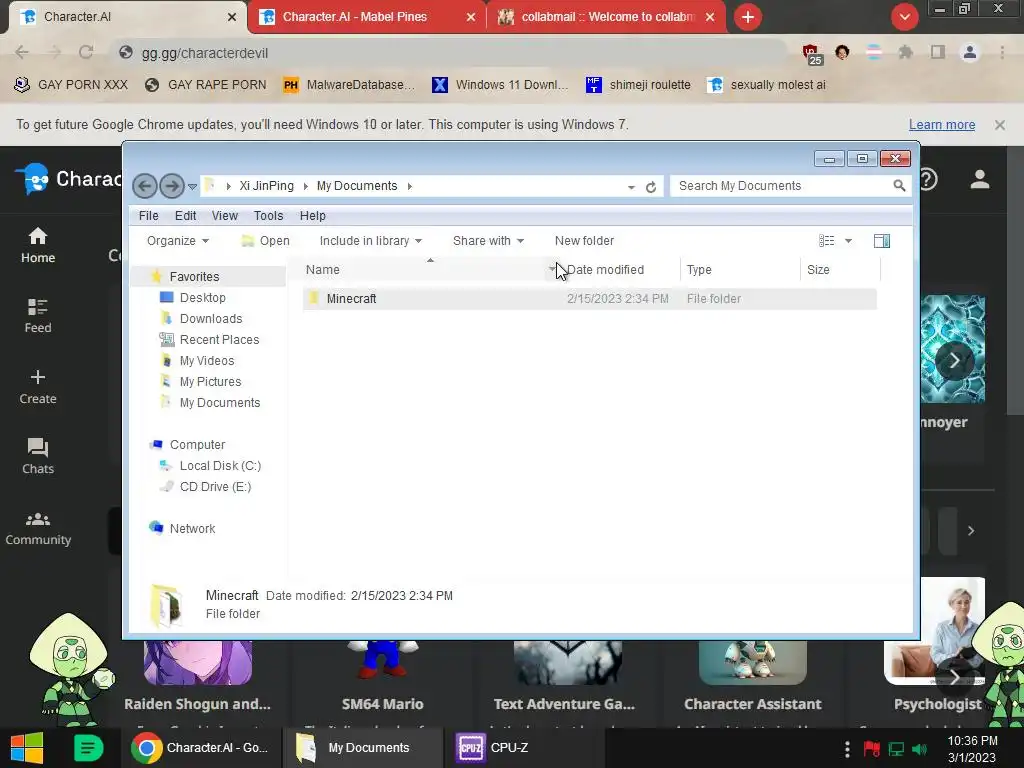
Task: Toggle the preview pane icon
Action: [x=882, y=241]
